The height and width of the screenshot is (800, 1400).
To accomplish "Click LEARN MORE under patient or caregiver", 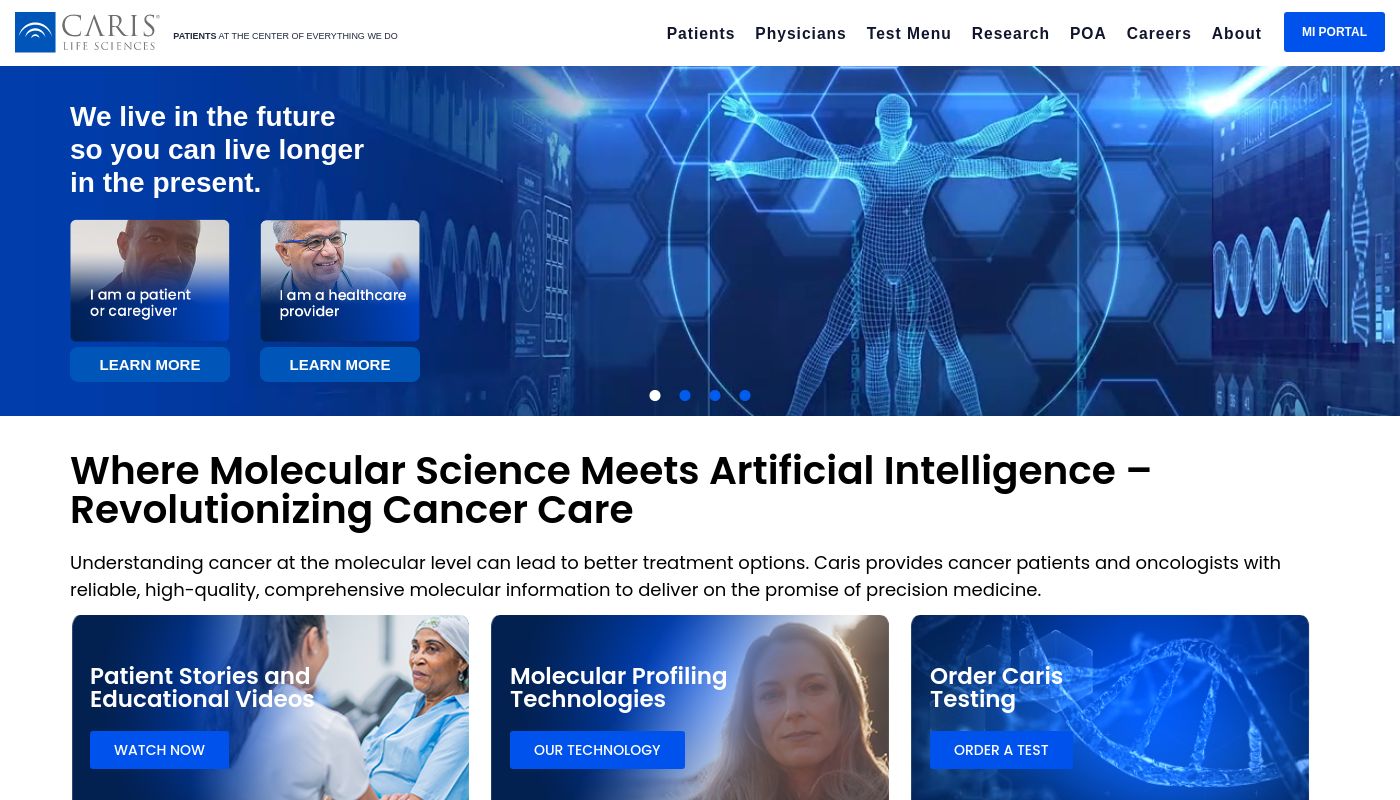I will [150, 365].
